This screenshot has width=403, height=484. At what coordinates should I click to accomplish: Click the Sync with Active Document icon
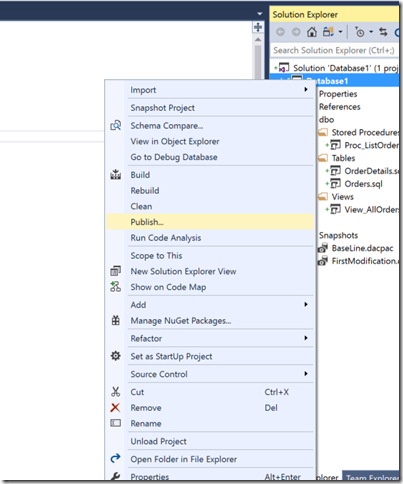[x=383, y=32]
